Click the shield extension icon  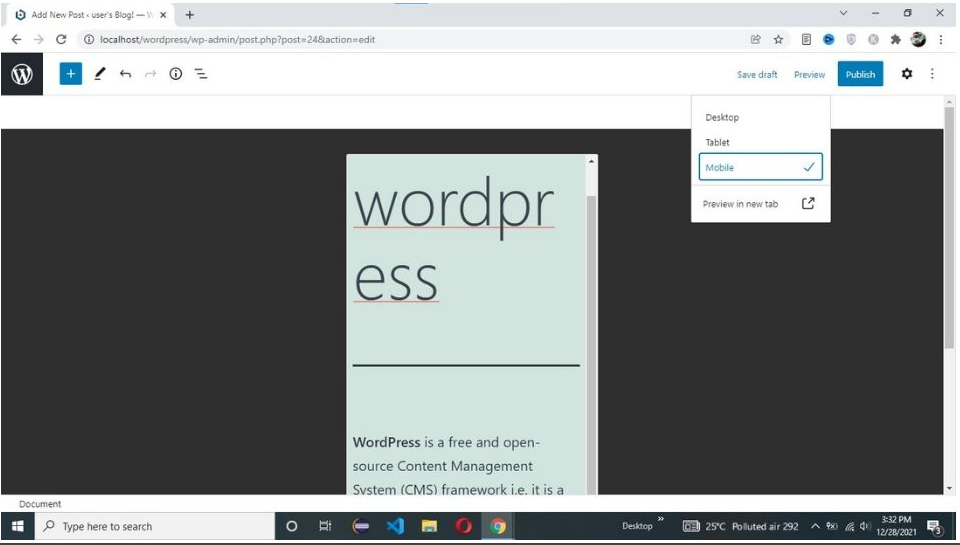click(x=851, y=39)
